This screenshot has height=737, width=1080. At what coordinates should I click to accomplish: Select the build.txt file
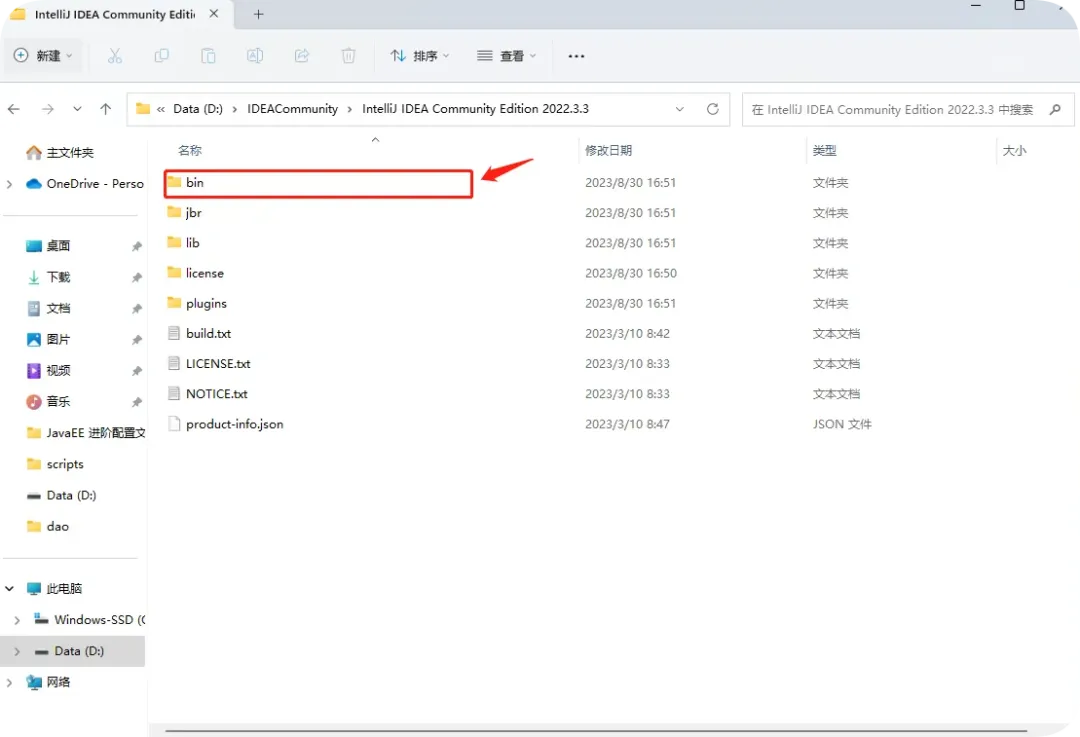pyautogui.click(x=199, y=333)
